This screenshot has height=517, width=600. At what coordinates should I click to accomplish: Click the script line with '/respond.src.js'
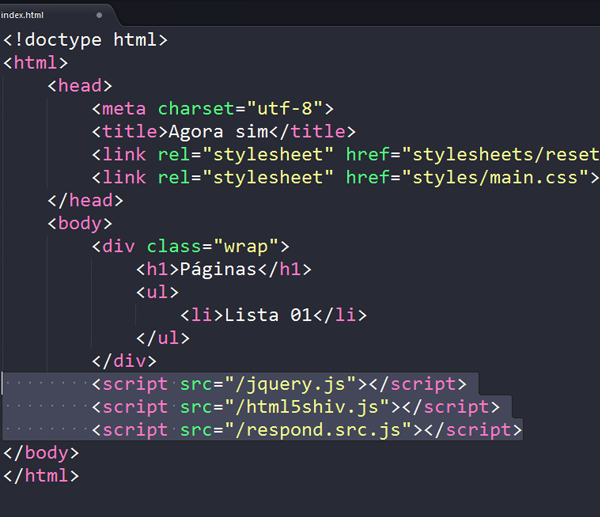click(307, 430)
